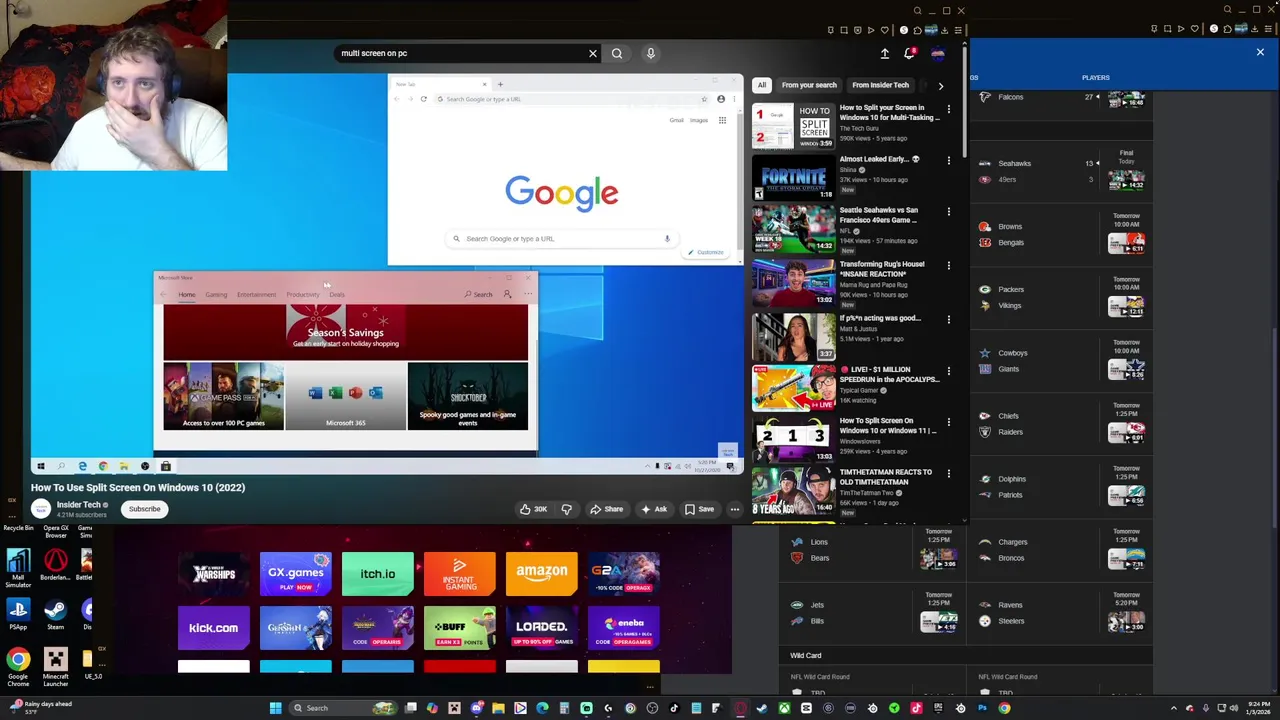Open the Windows Start button on taskbar

click(275, 708)
